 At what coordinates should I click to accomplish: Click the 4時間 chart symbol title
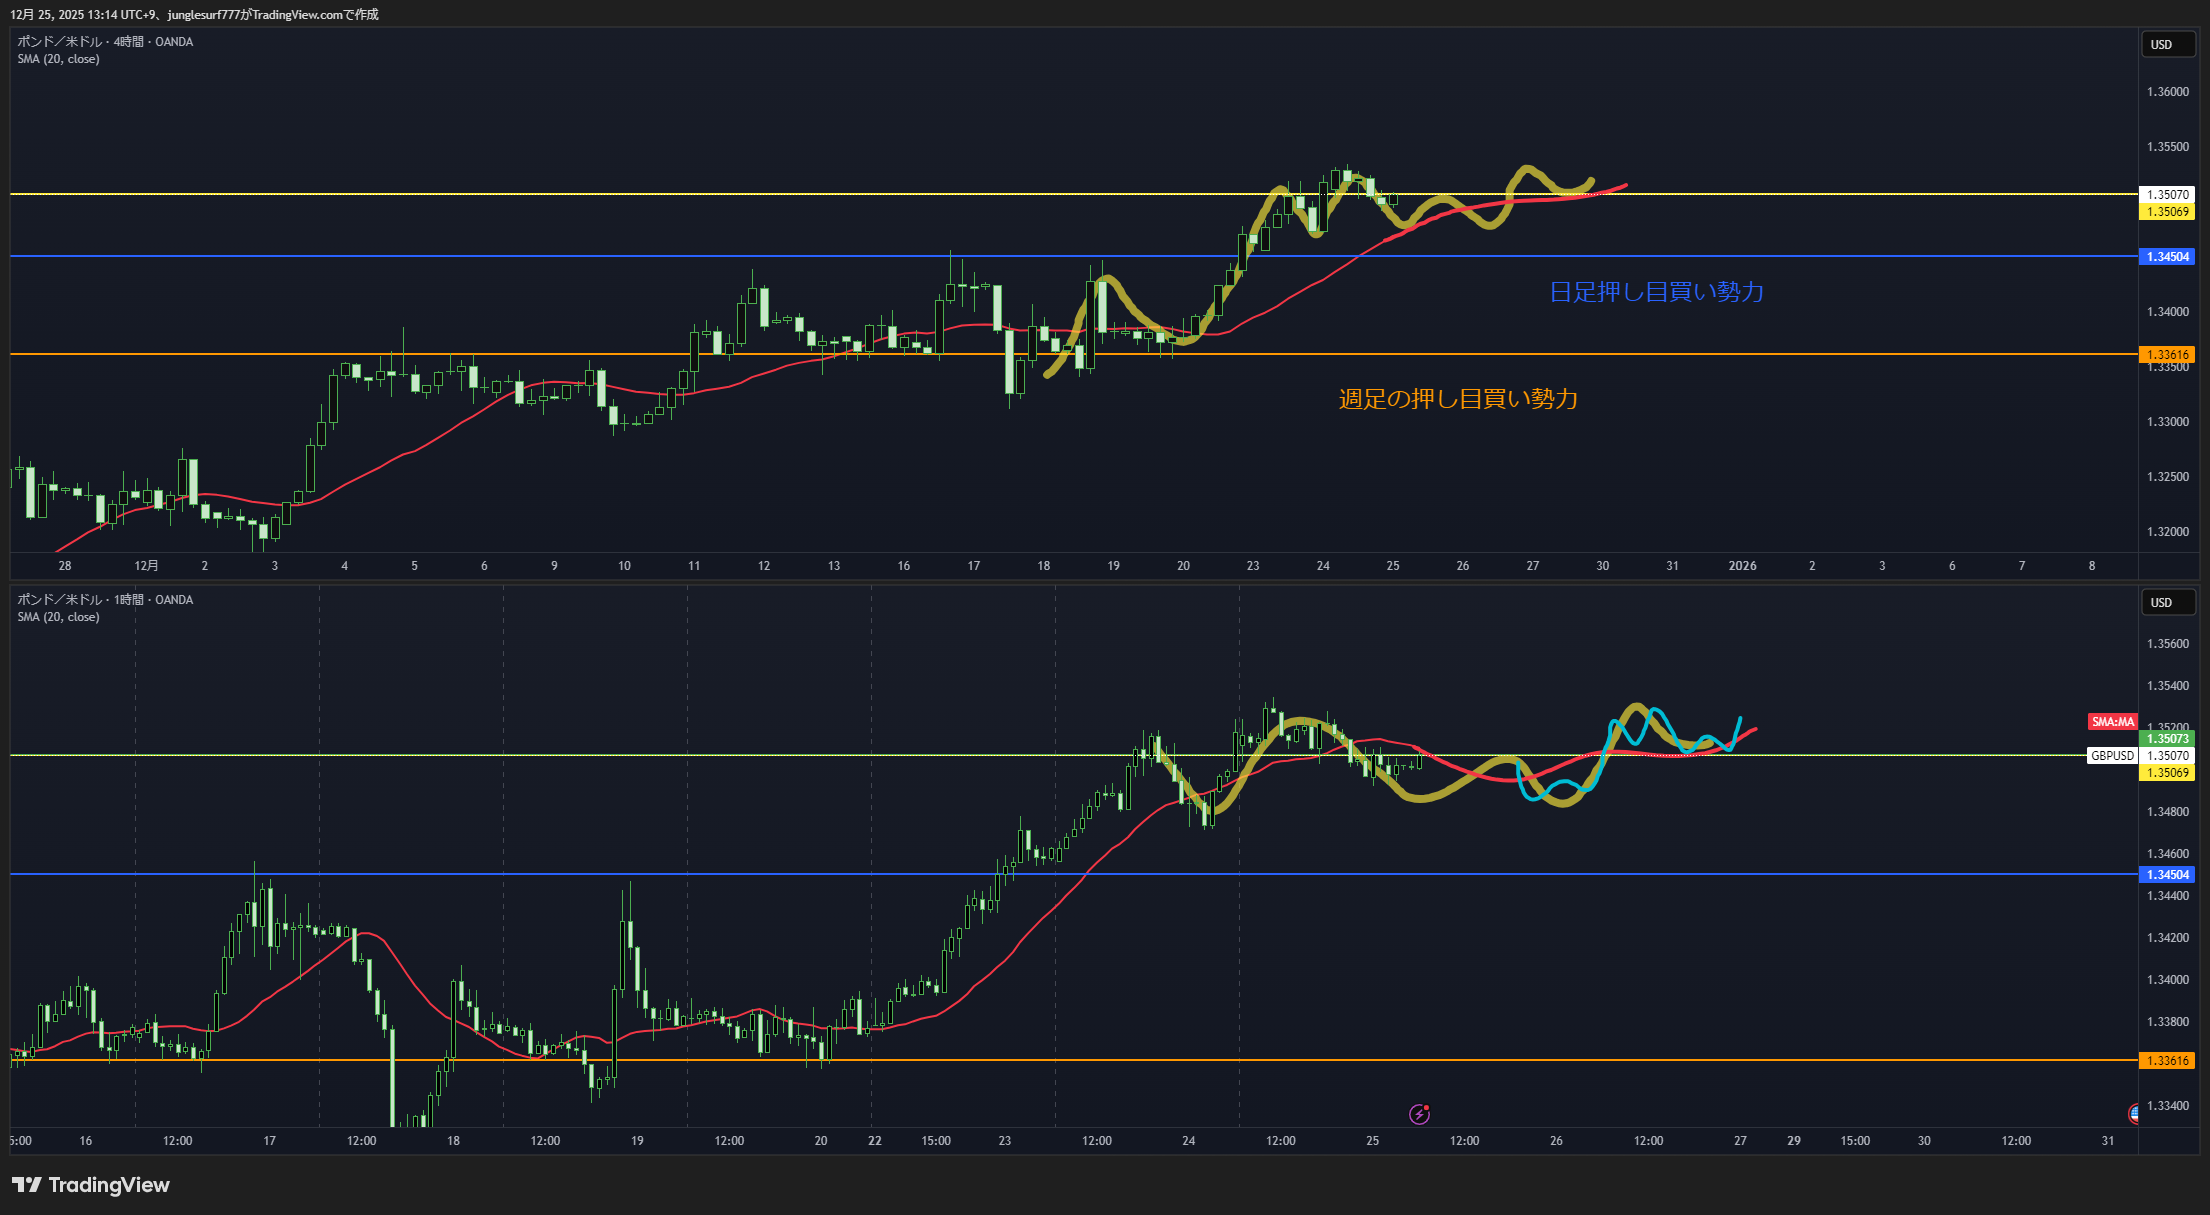[x=105, y=42]
